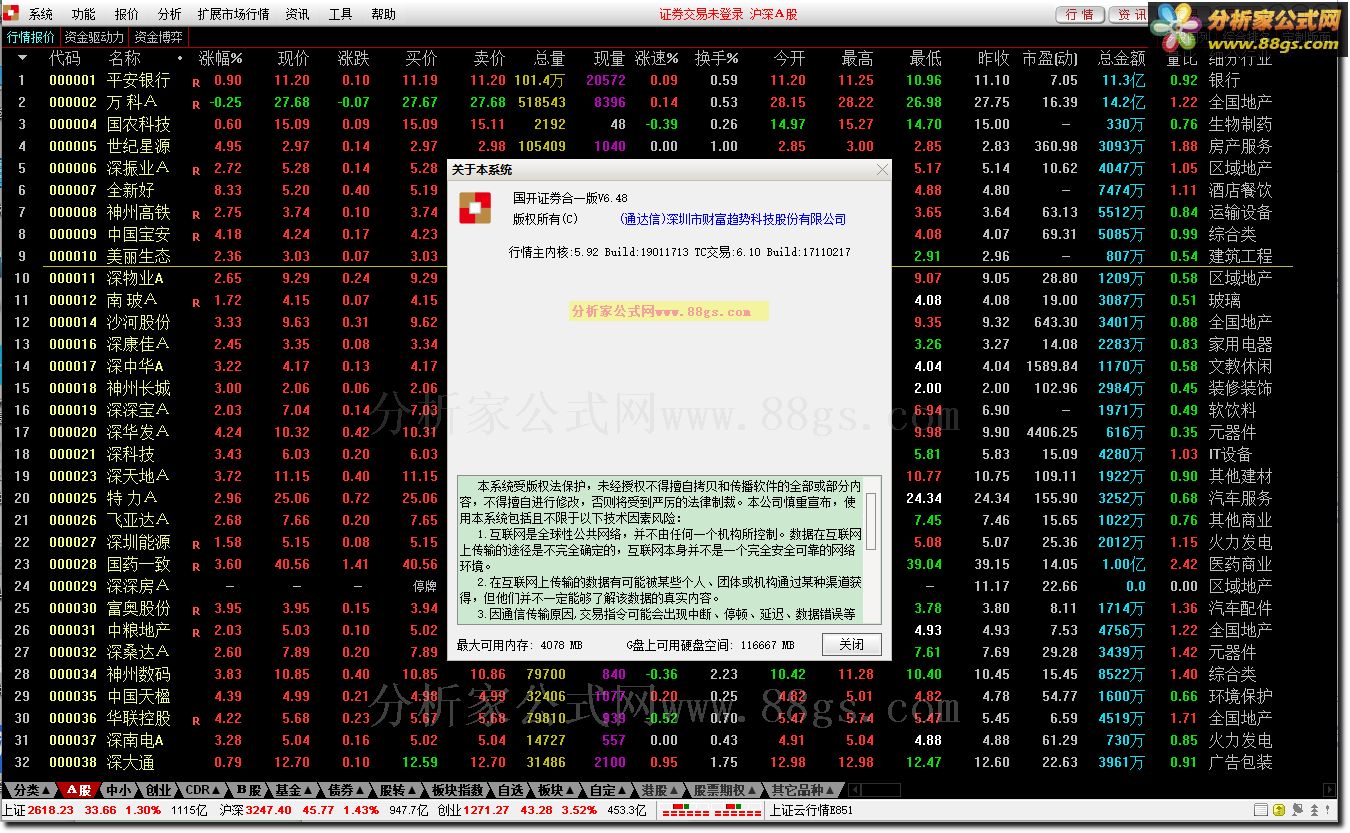
Task: Click the R marker beside 中国宝安
Action: coord(196,237)
